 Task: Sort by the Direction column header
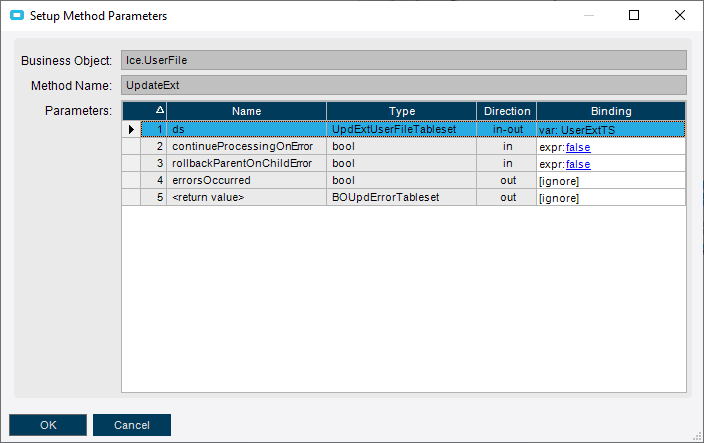(507, 111)
